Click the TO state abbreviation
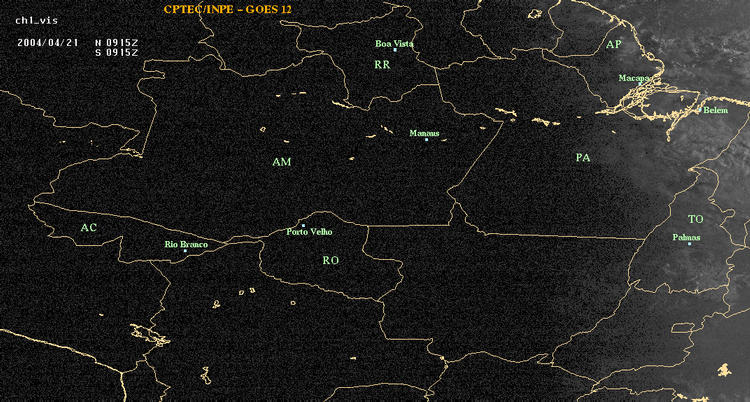This screenshot has height=402, width=750. coord(696,219)
